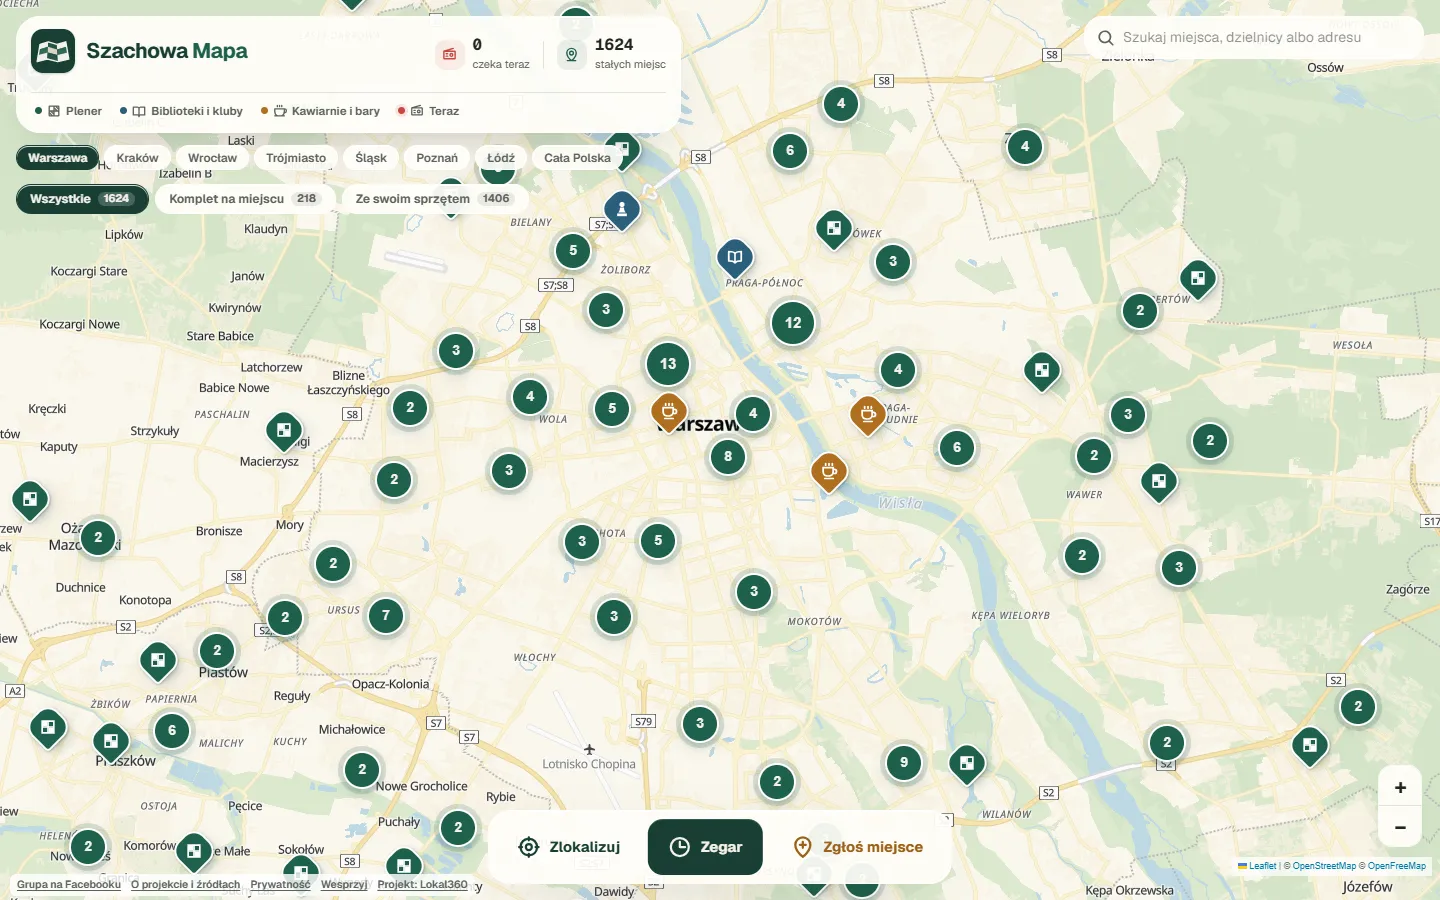Toggle the Biblioteki i kluby legend filter

(181, 111)
